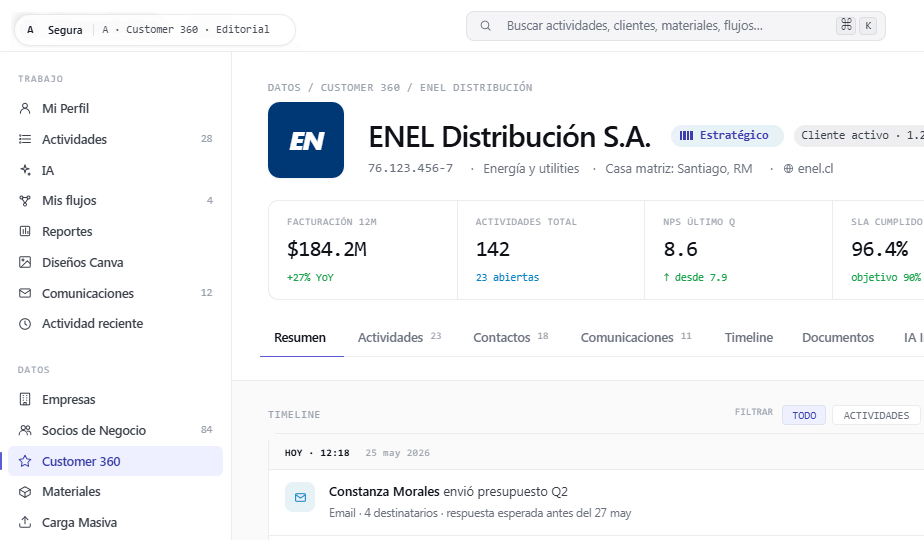
Task: Click the globe icon beside enel.cl
Action: [x=788, y=169]
